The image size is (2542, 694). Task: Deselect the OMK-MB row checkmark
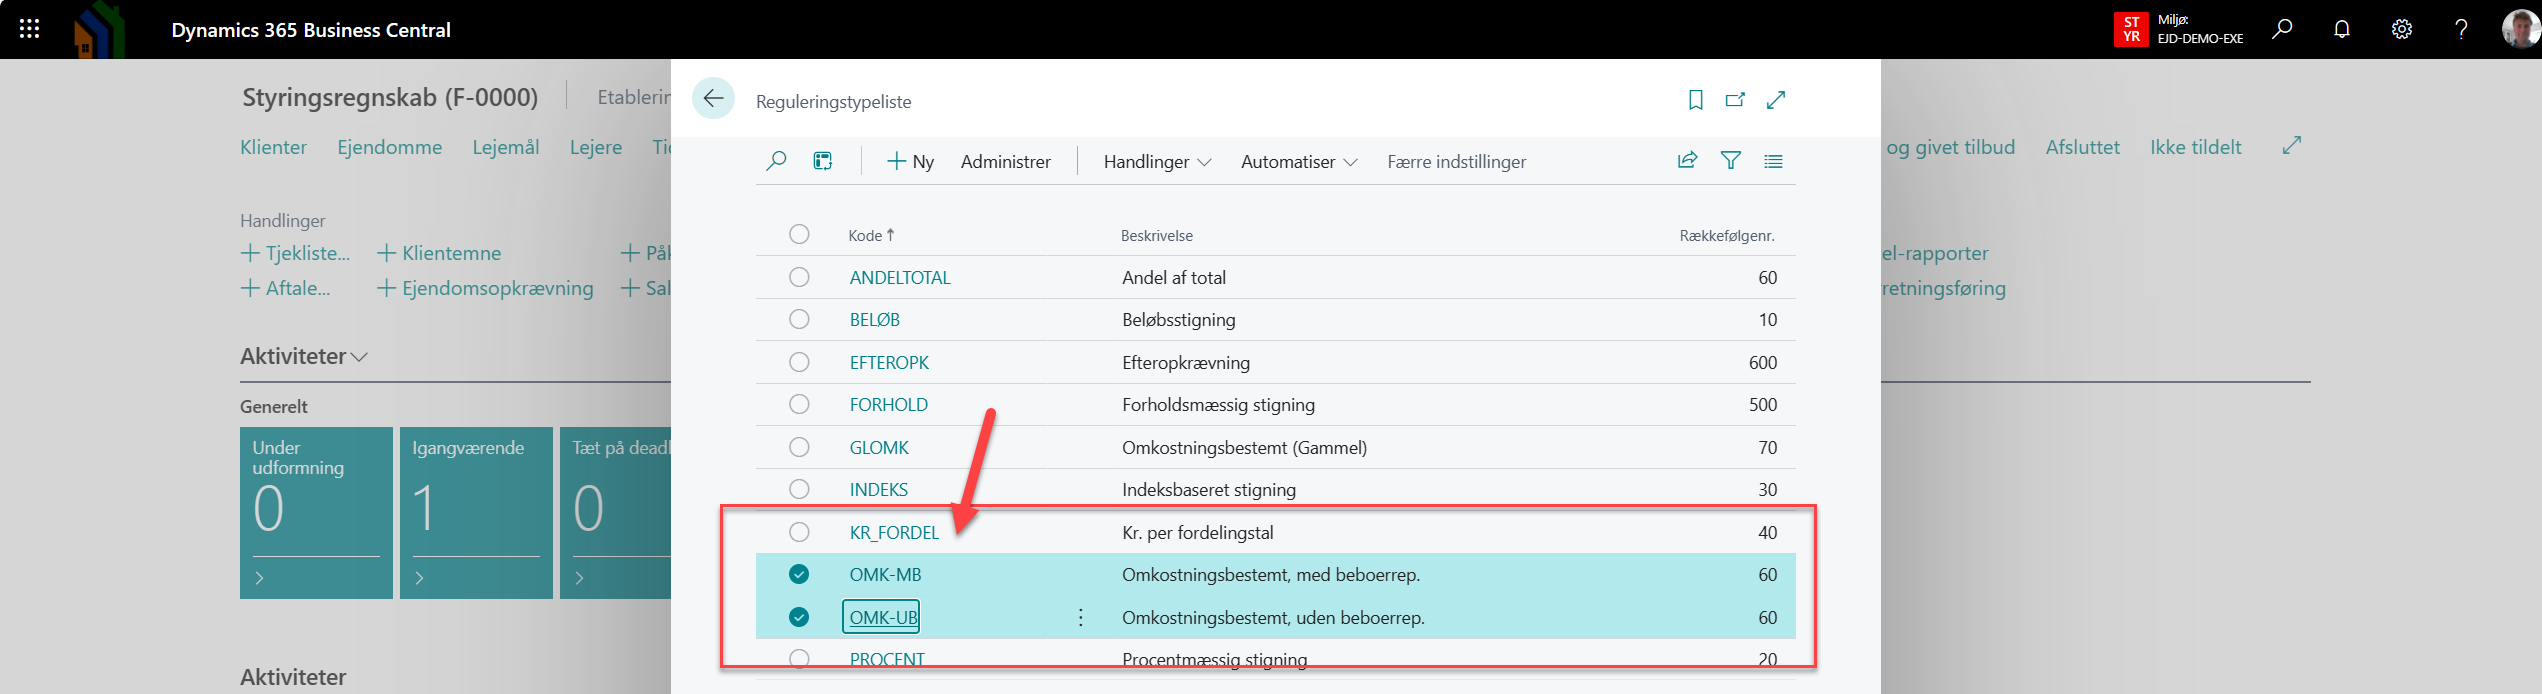[x=799, y=574]
